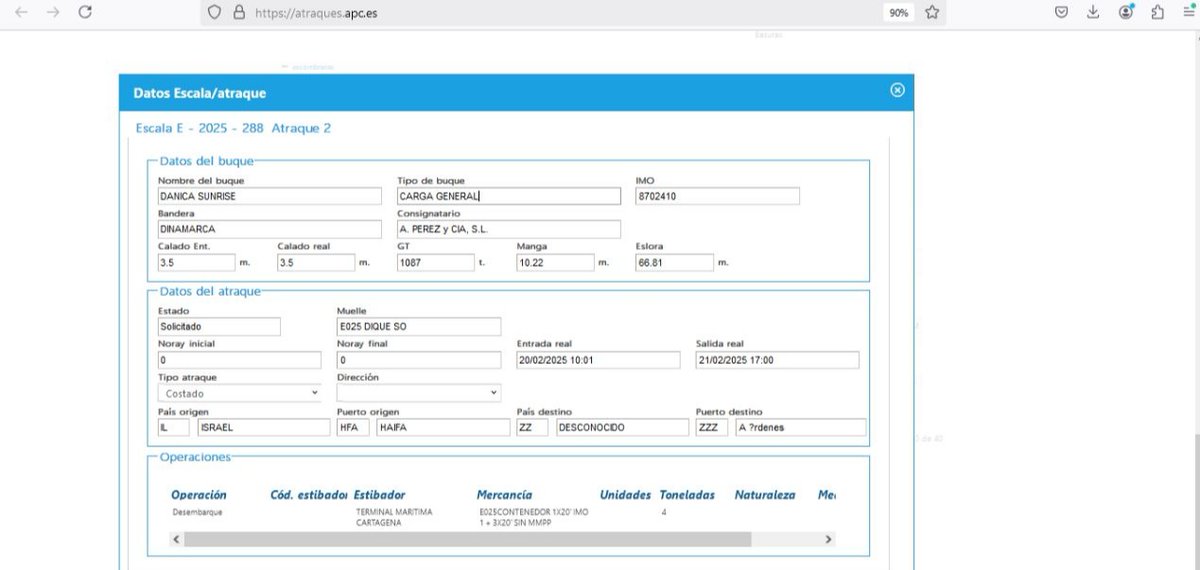Open the shield tracking protection icon
The image size is (1200, 570).
tap(214, 13)
